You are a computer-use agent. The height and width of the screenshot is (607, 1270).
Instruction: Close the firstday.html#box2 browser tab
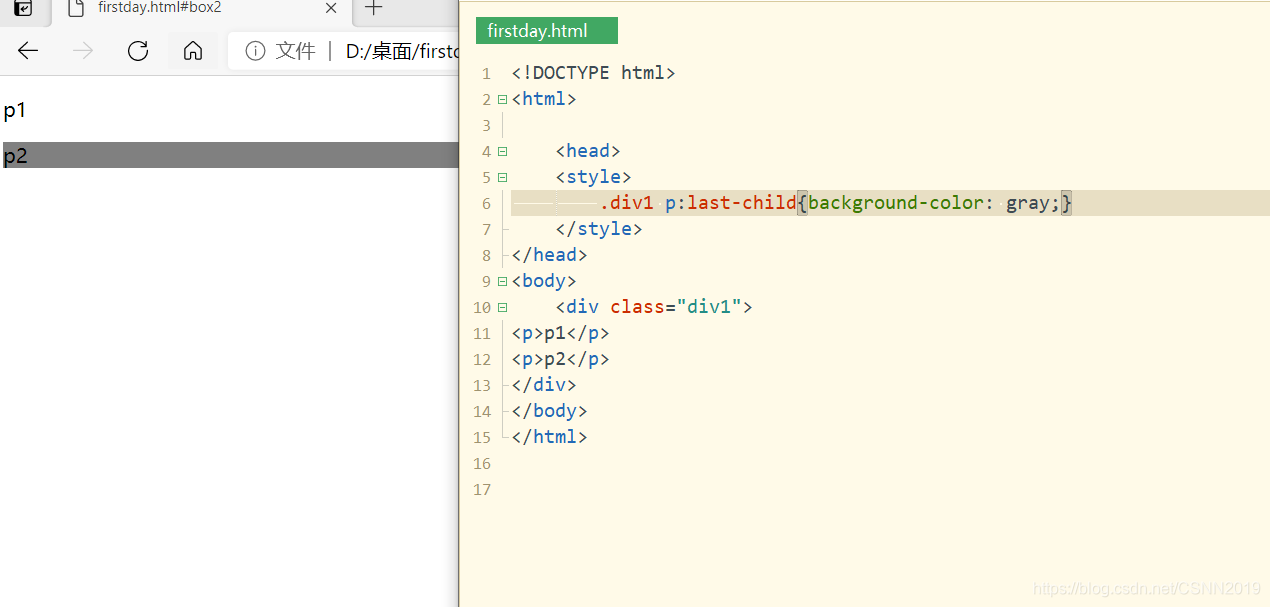pyautogui.click(x=331, y=8)
